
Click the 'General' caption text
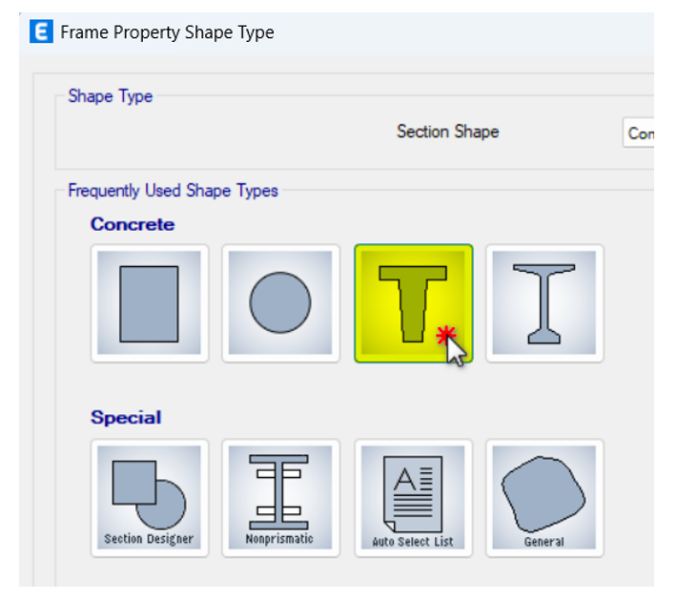click(544, 541)
